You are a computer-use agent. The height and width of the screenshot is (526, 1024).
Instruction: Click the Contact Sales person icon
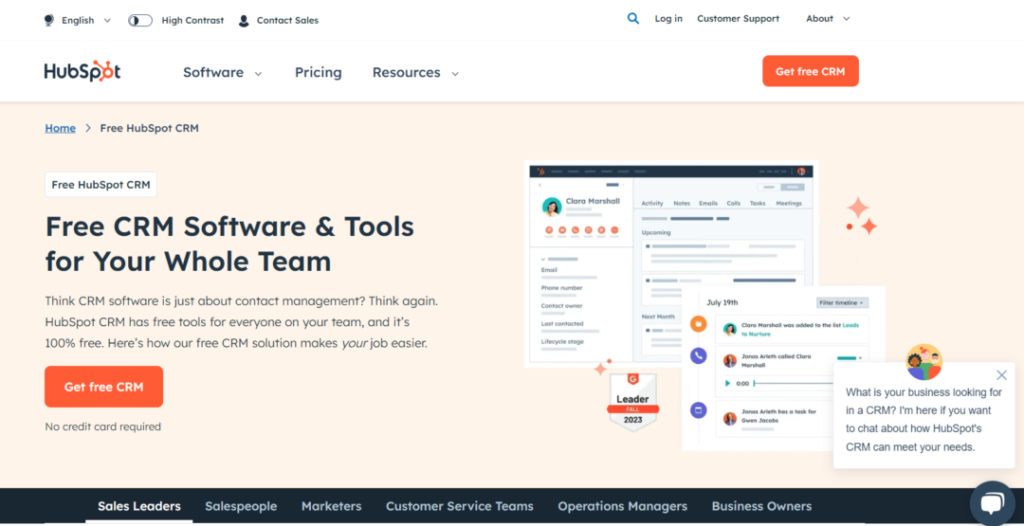coord(244,20)
